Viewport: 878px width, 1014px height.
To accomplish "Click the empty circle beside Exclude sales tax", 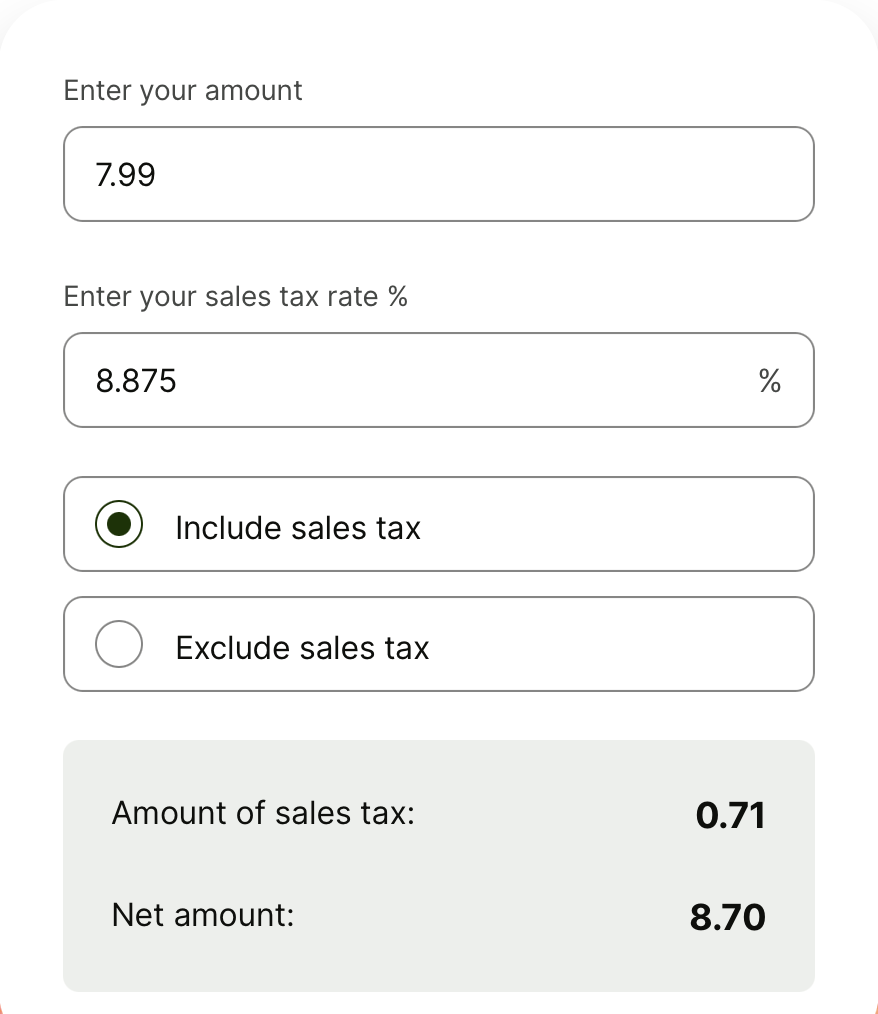I will pyautogui.click(x=119, y=646).
